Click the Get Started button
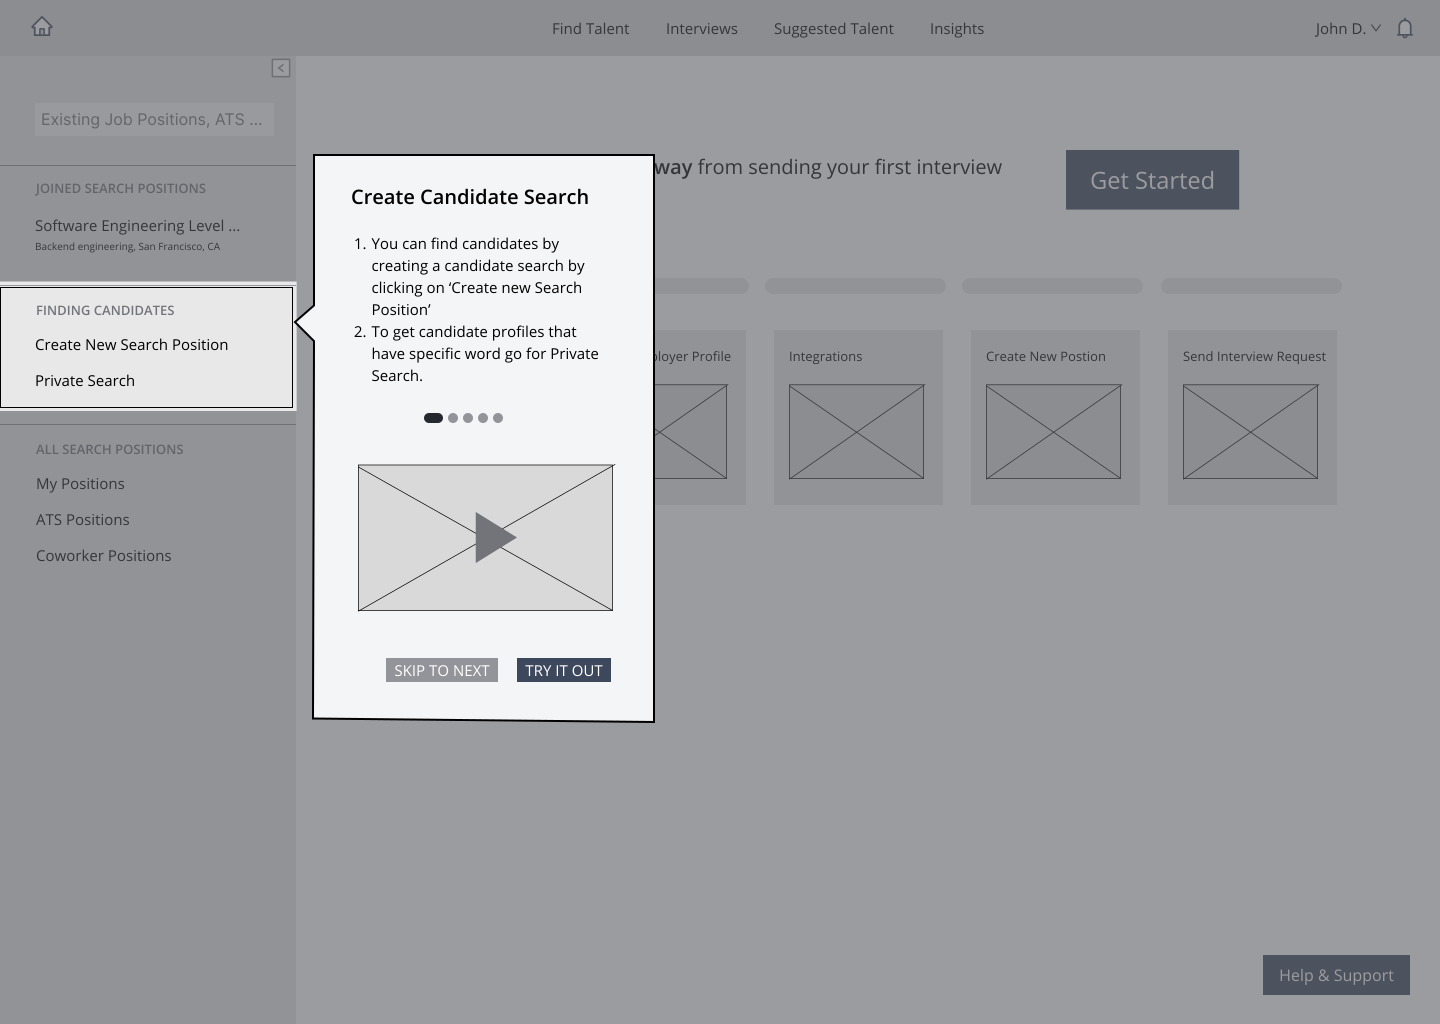This screenshot has width=1440, height=1024. (1152, 180)
